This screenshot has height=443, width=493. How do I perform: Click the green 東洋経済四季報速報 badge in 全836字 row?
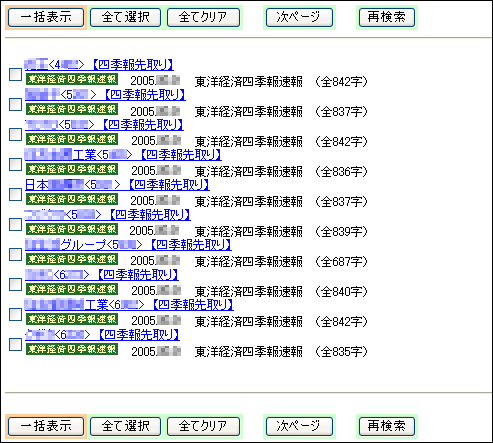pyautogui.click(x=72, y=169)
